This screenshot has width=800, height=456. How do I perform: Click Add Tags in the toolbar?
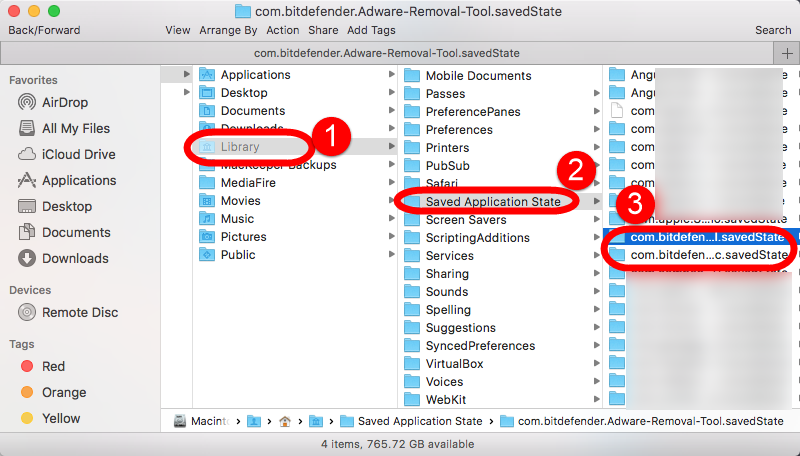[371, 30]
